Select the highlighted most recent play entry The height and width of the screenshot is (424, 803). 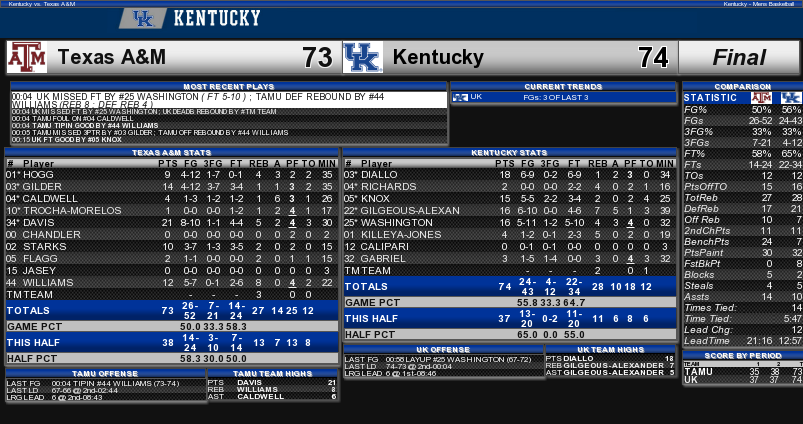[x=229, y=100]
